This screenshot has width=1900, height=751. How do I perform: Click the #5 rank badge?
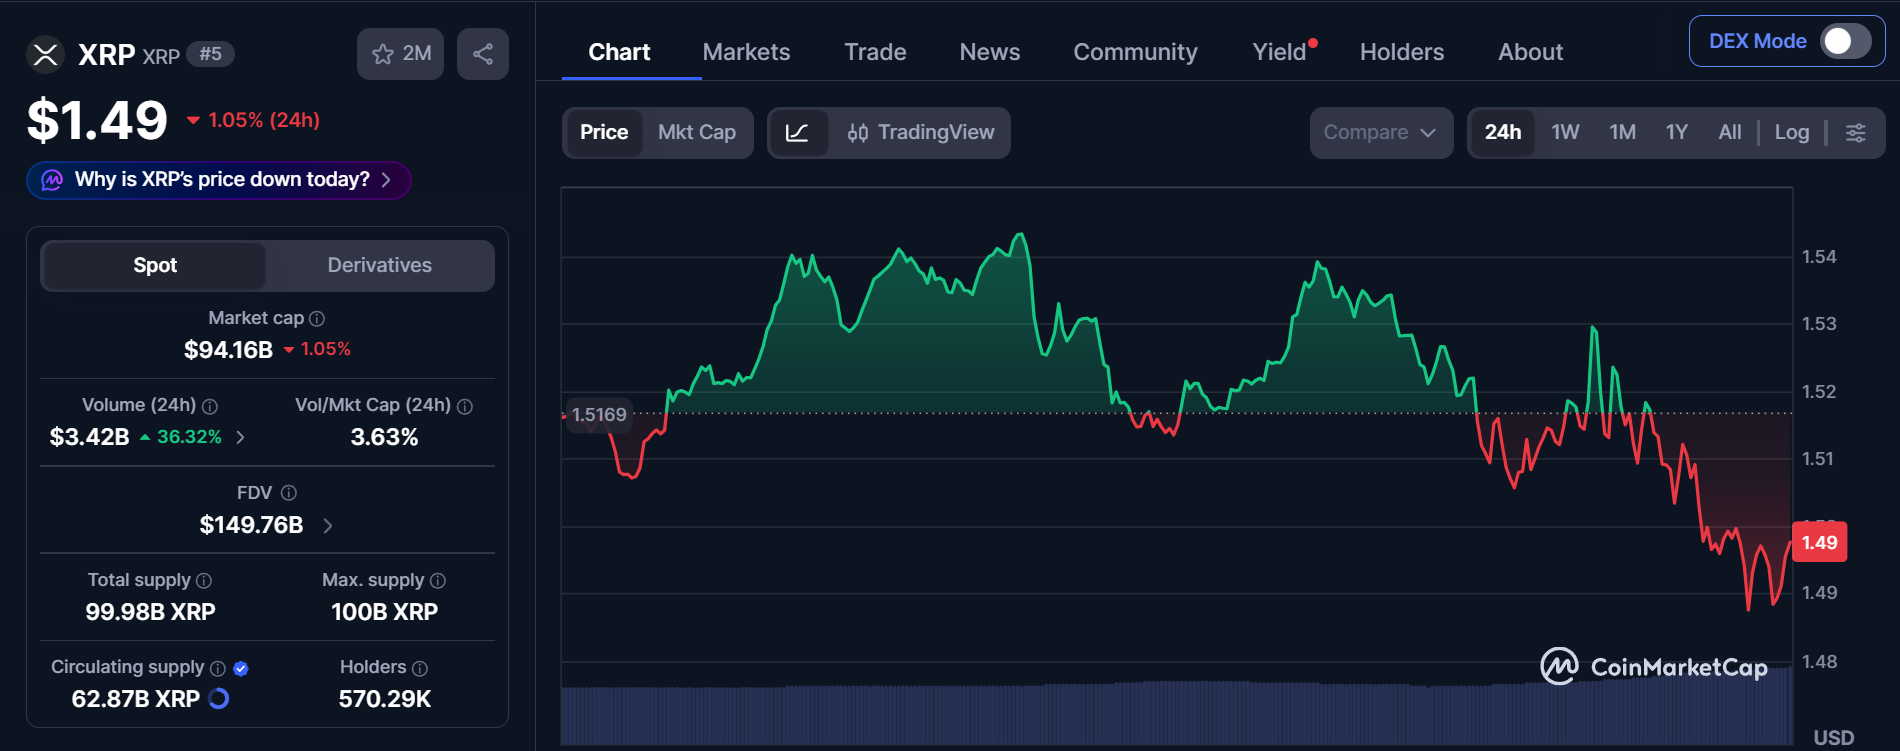[x=210, y=54]
